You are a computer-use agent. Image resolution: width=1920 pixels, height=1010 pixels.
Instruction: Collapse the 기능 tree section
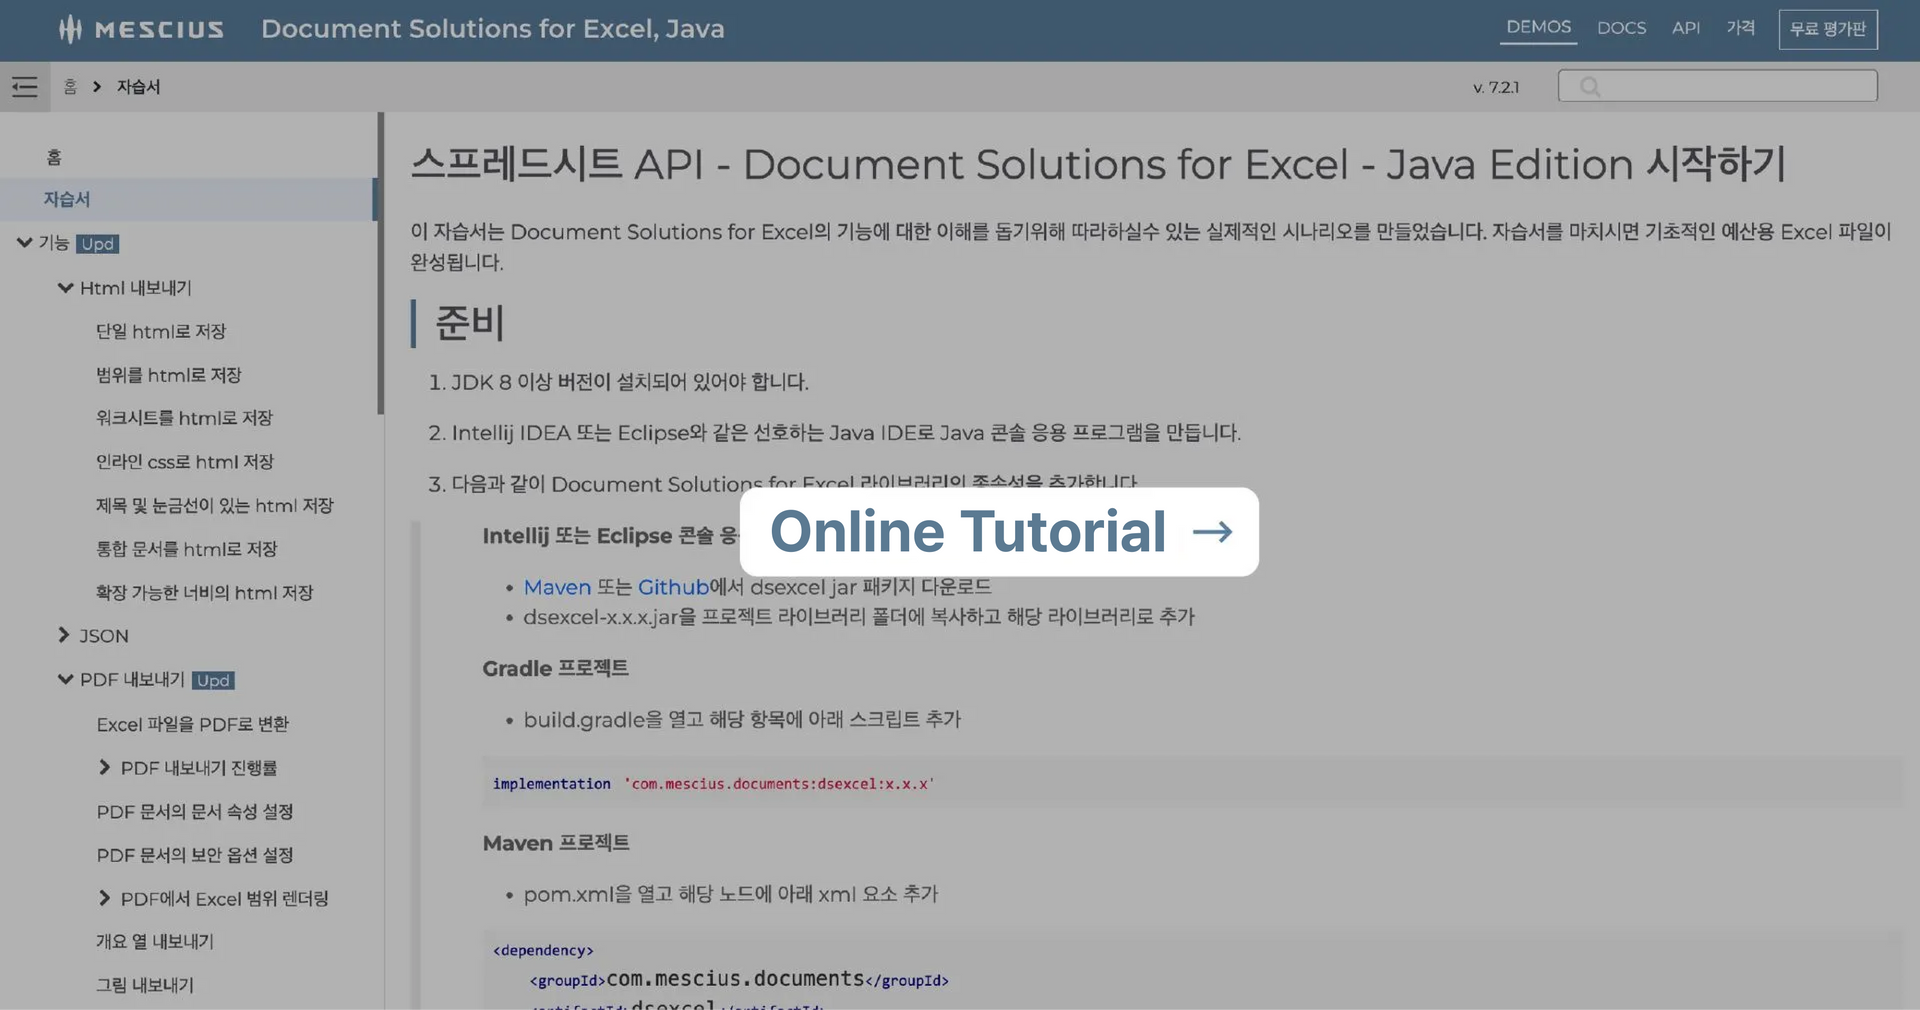point(25,243)
